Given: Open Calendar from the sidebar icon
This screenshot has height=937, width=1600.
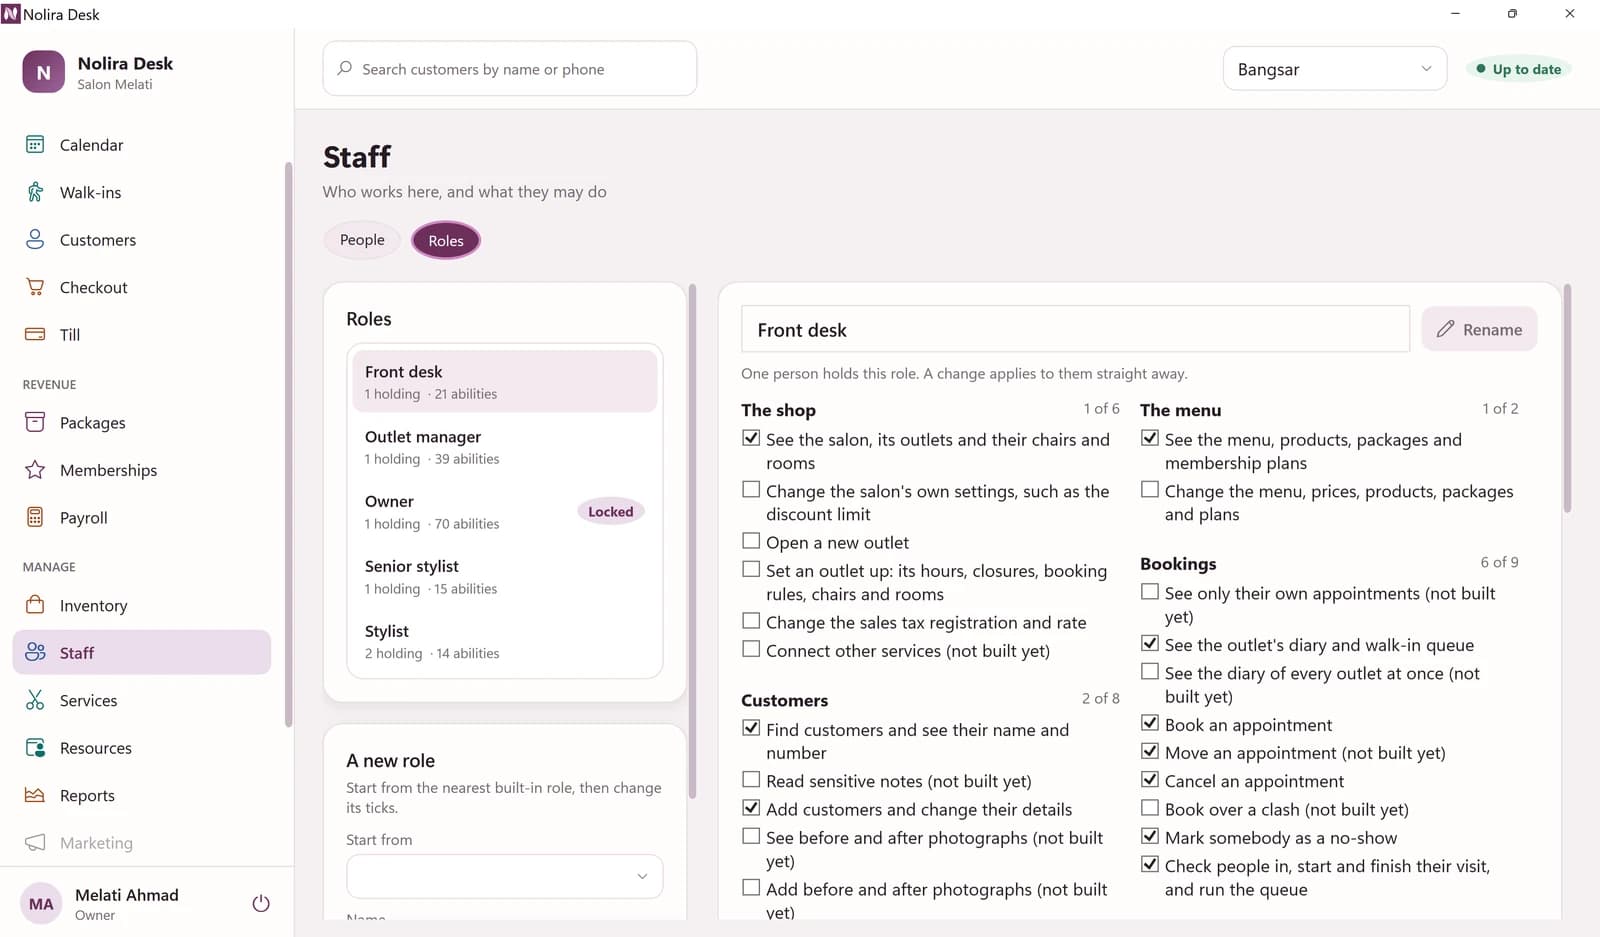Looking at the screenshot, I should 35,144.
